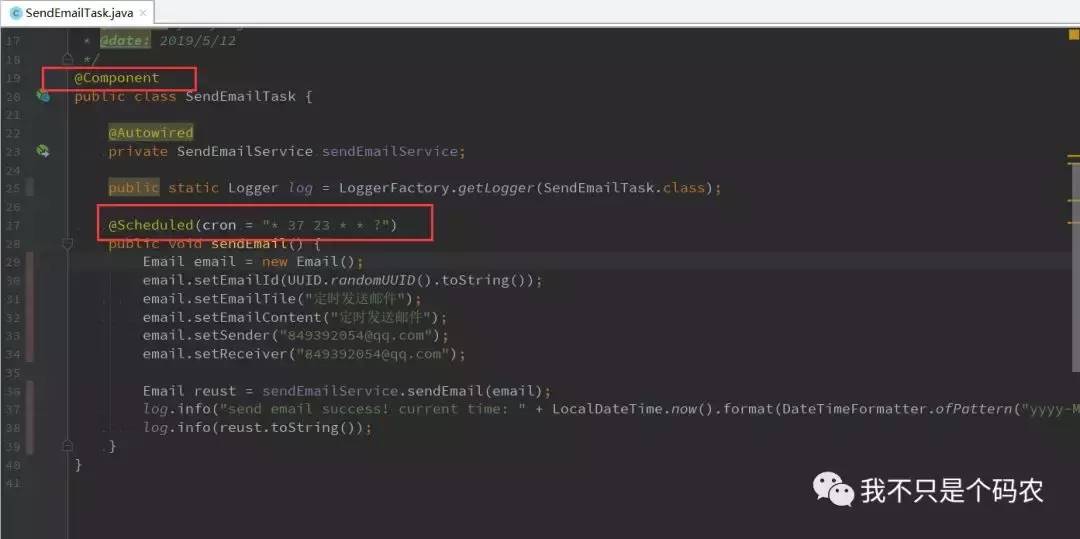Click the first warning stripe on the error gutter
Image resolution: width=1080 pixels, height=539 pixels.
point(1073,156)
